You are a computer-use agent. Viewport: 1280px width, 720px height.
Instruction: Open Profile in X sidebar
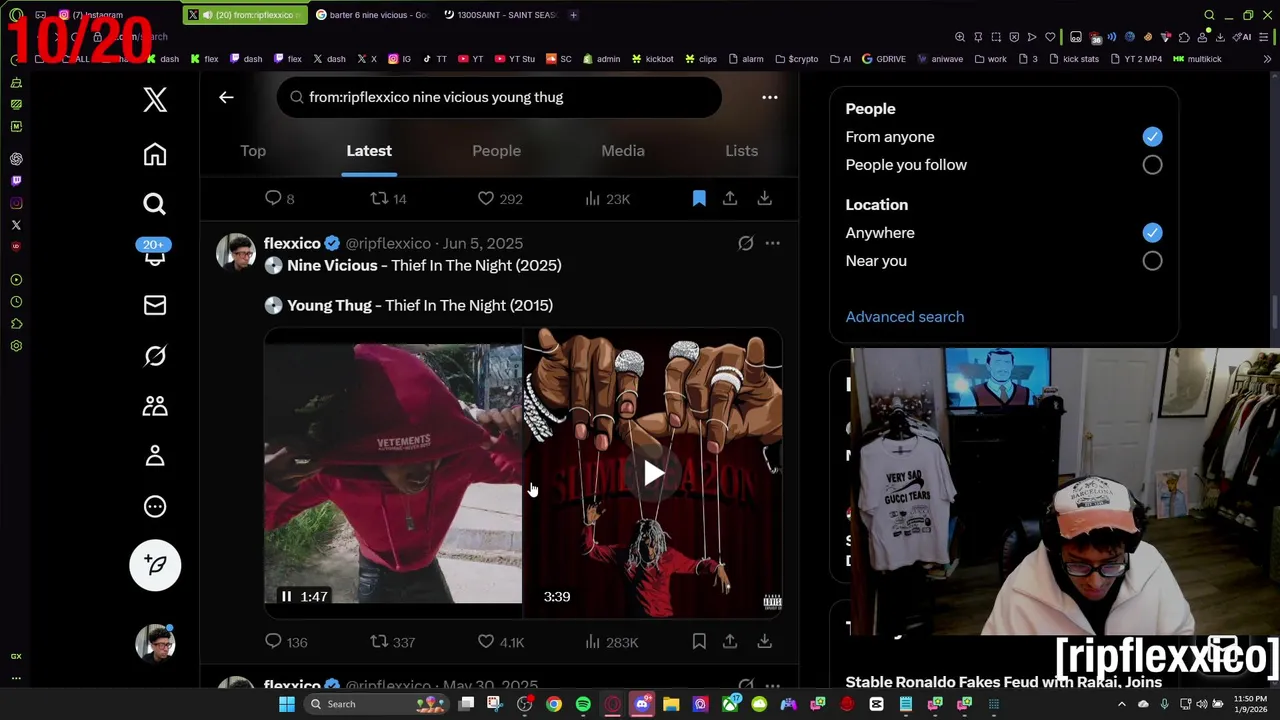click(x=155, y=456)
